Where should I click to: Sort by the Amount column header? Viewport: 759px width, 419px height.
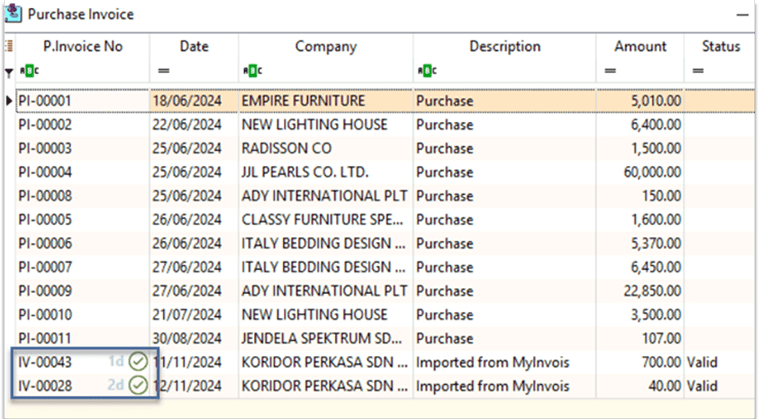[640, 46]
